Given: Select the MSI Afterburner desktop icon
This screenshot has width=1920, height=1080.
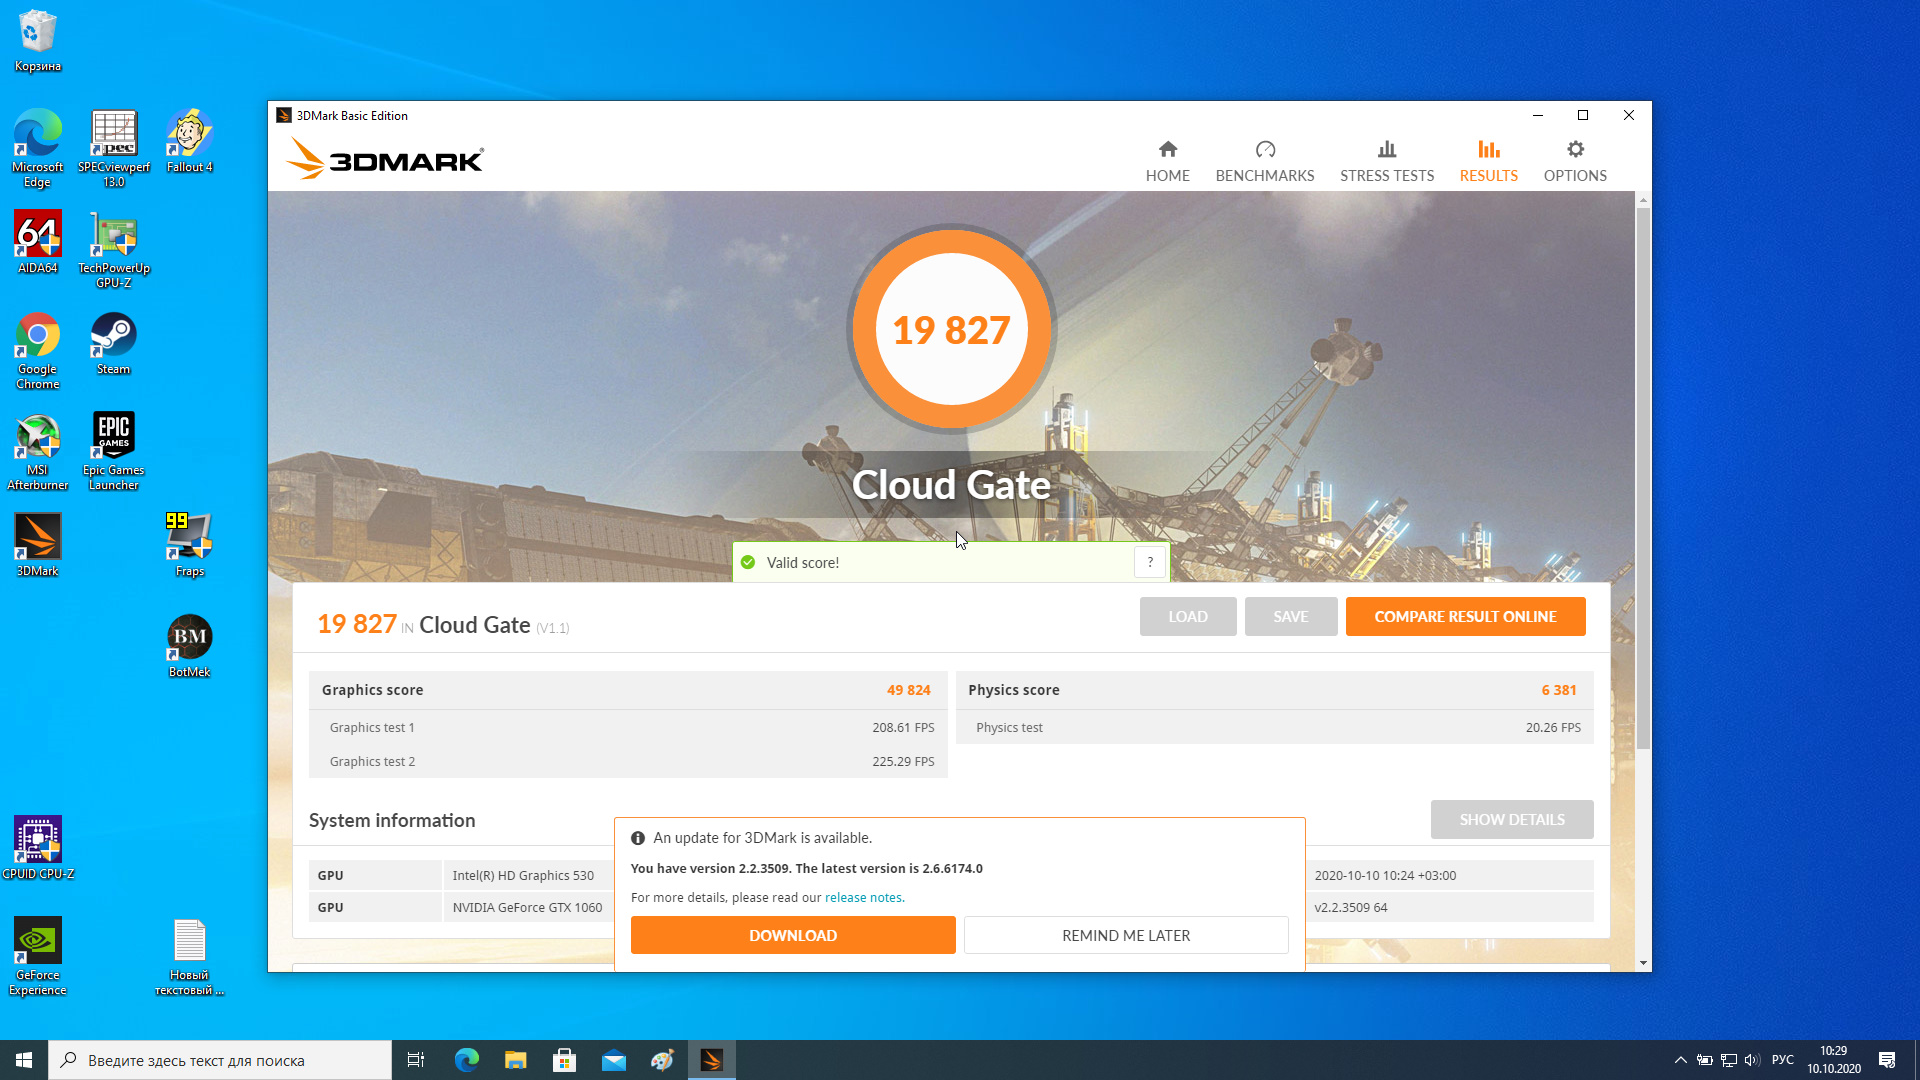Looking at the screenshot, I should coord(38,451).
